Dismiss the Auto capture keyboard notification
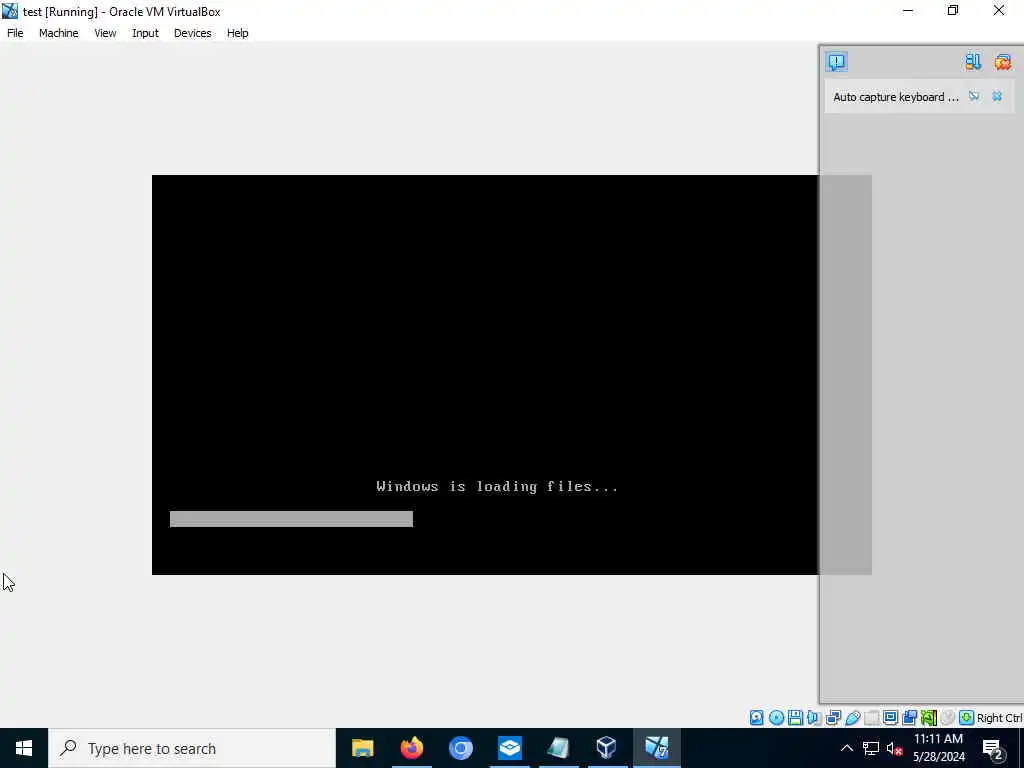The width and height of the screenshot is (1024, 768). point(997,97)
